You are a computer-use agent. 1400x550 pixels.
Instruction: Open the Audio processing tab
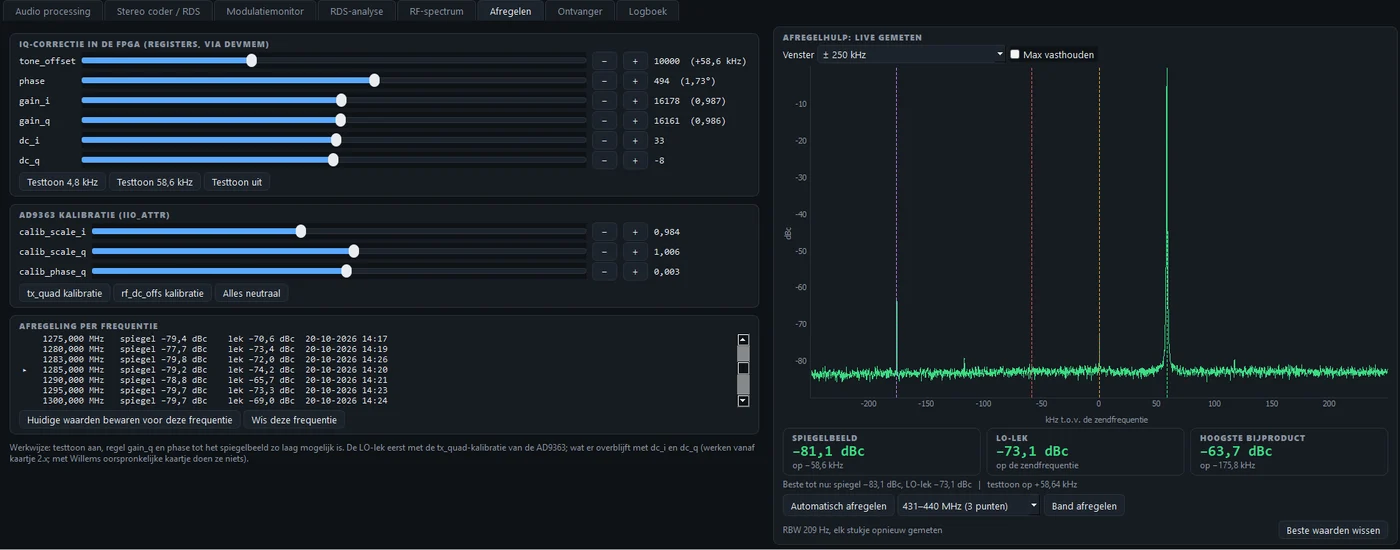(53, 11)
